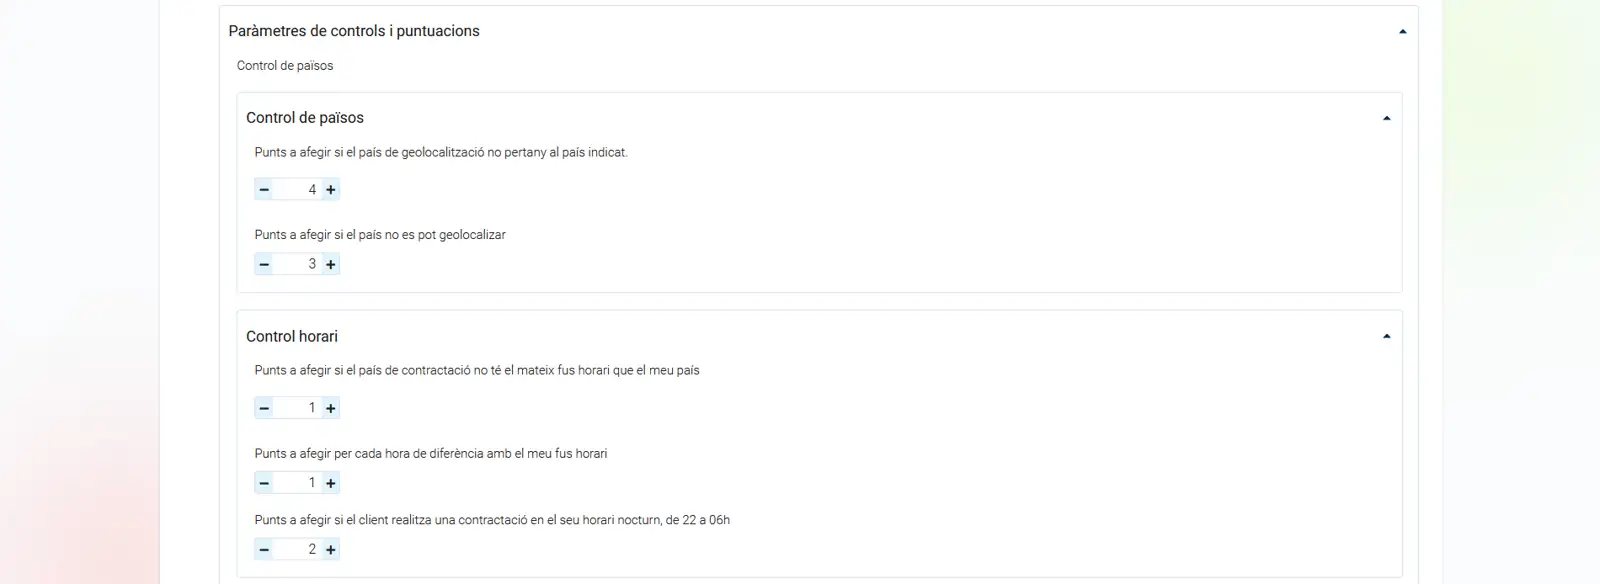The width and height of the screenshot is (1600, 584).
Task: Click the nighttime contracting points value field
Action: 298,550
